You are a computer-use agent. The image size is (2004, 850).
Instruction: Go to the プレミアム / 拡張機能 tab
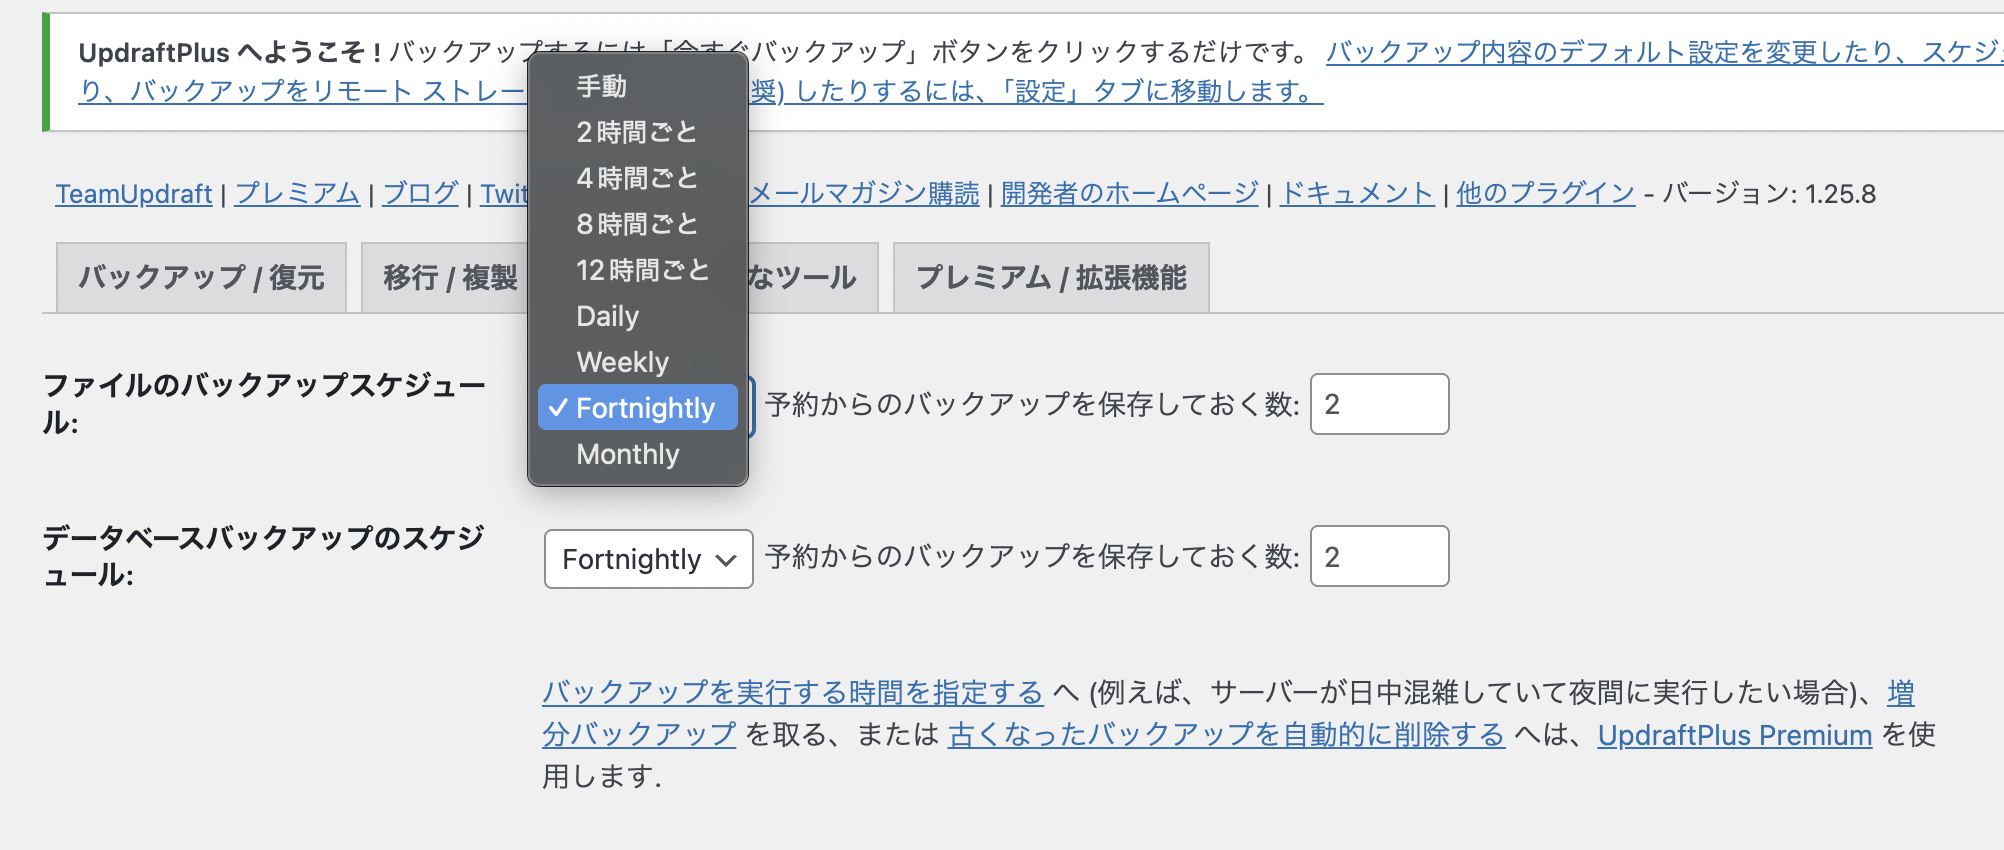coord(1051,277)
